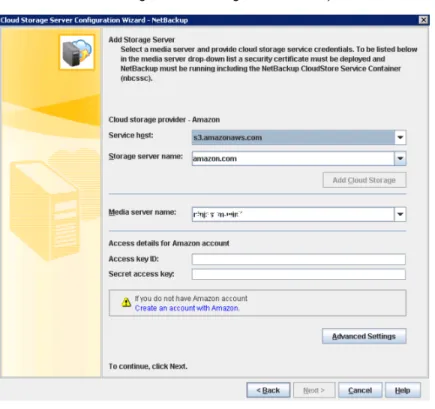Click the Media server name label

pyautogui.click(x=142, y=212)
